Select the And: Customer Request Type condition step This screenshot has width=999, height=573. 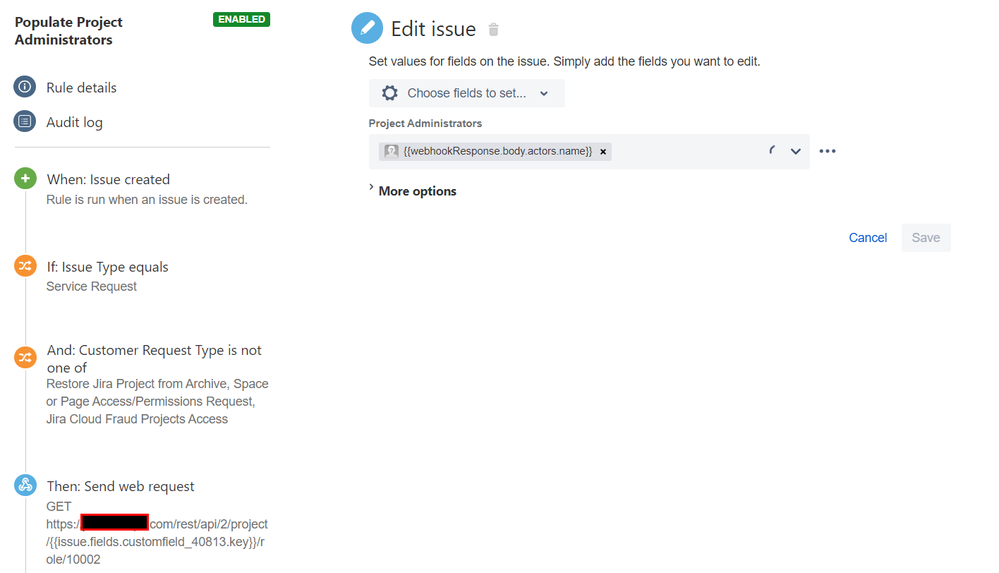click(x=154, y=359)
